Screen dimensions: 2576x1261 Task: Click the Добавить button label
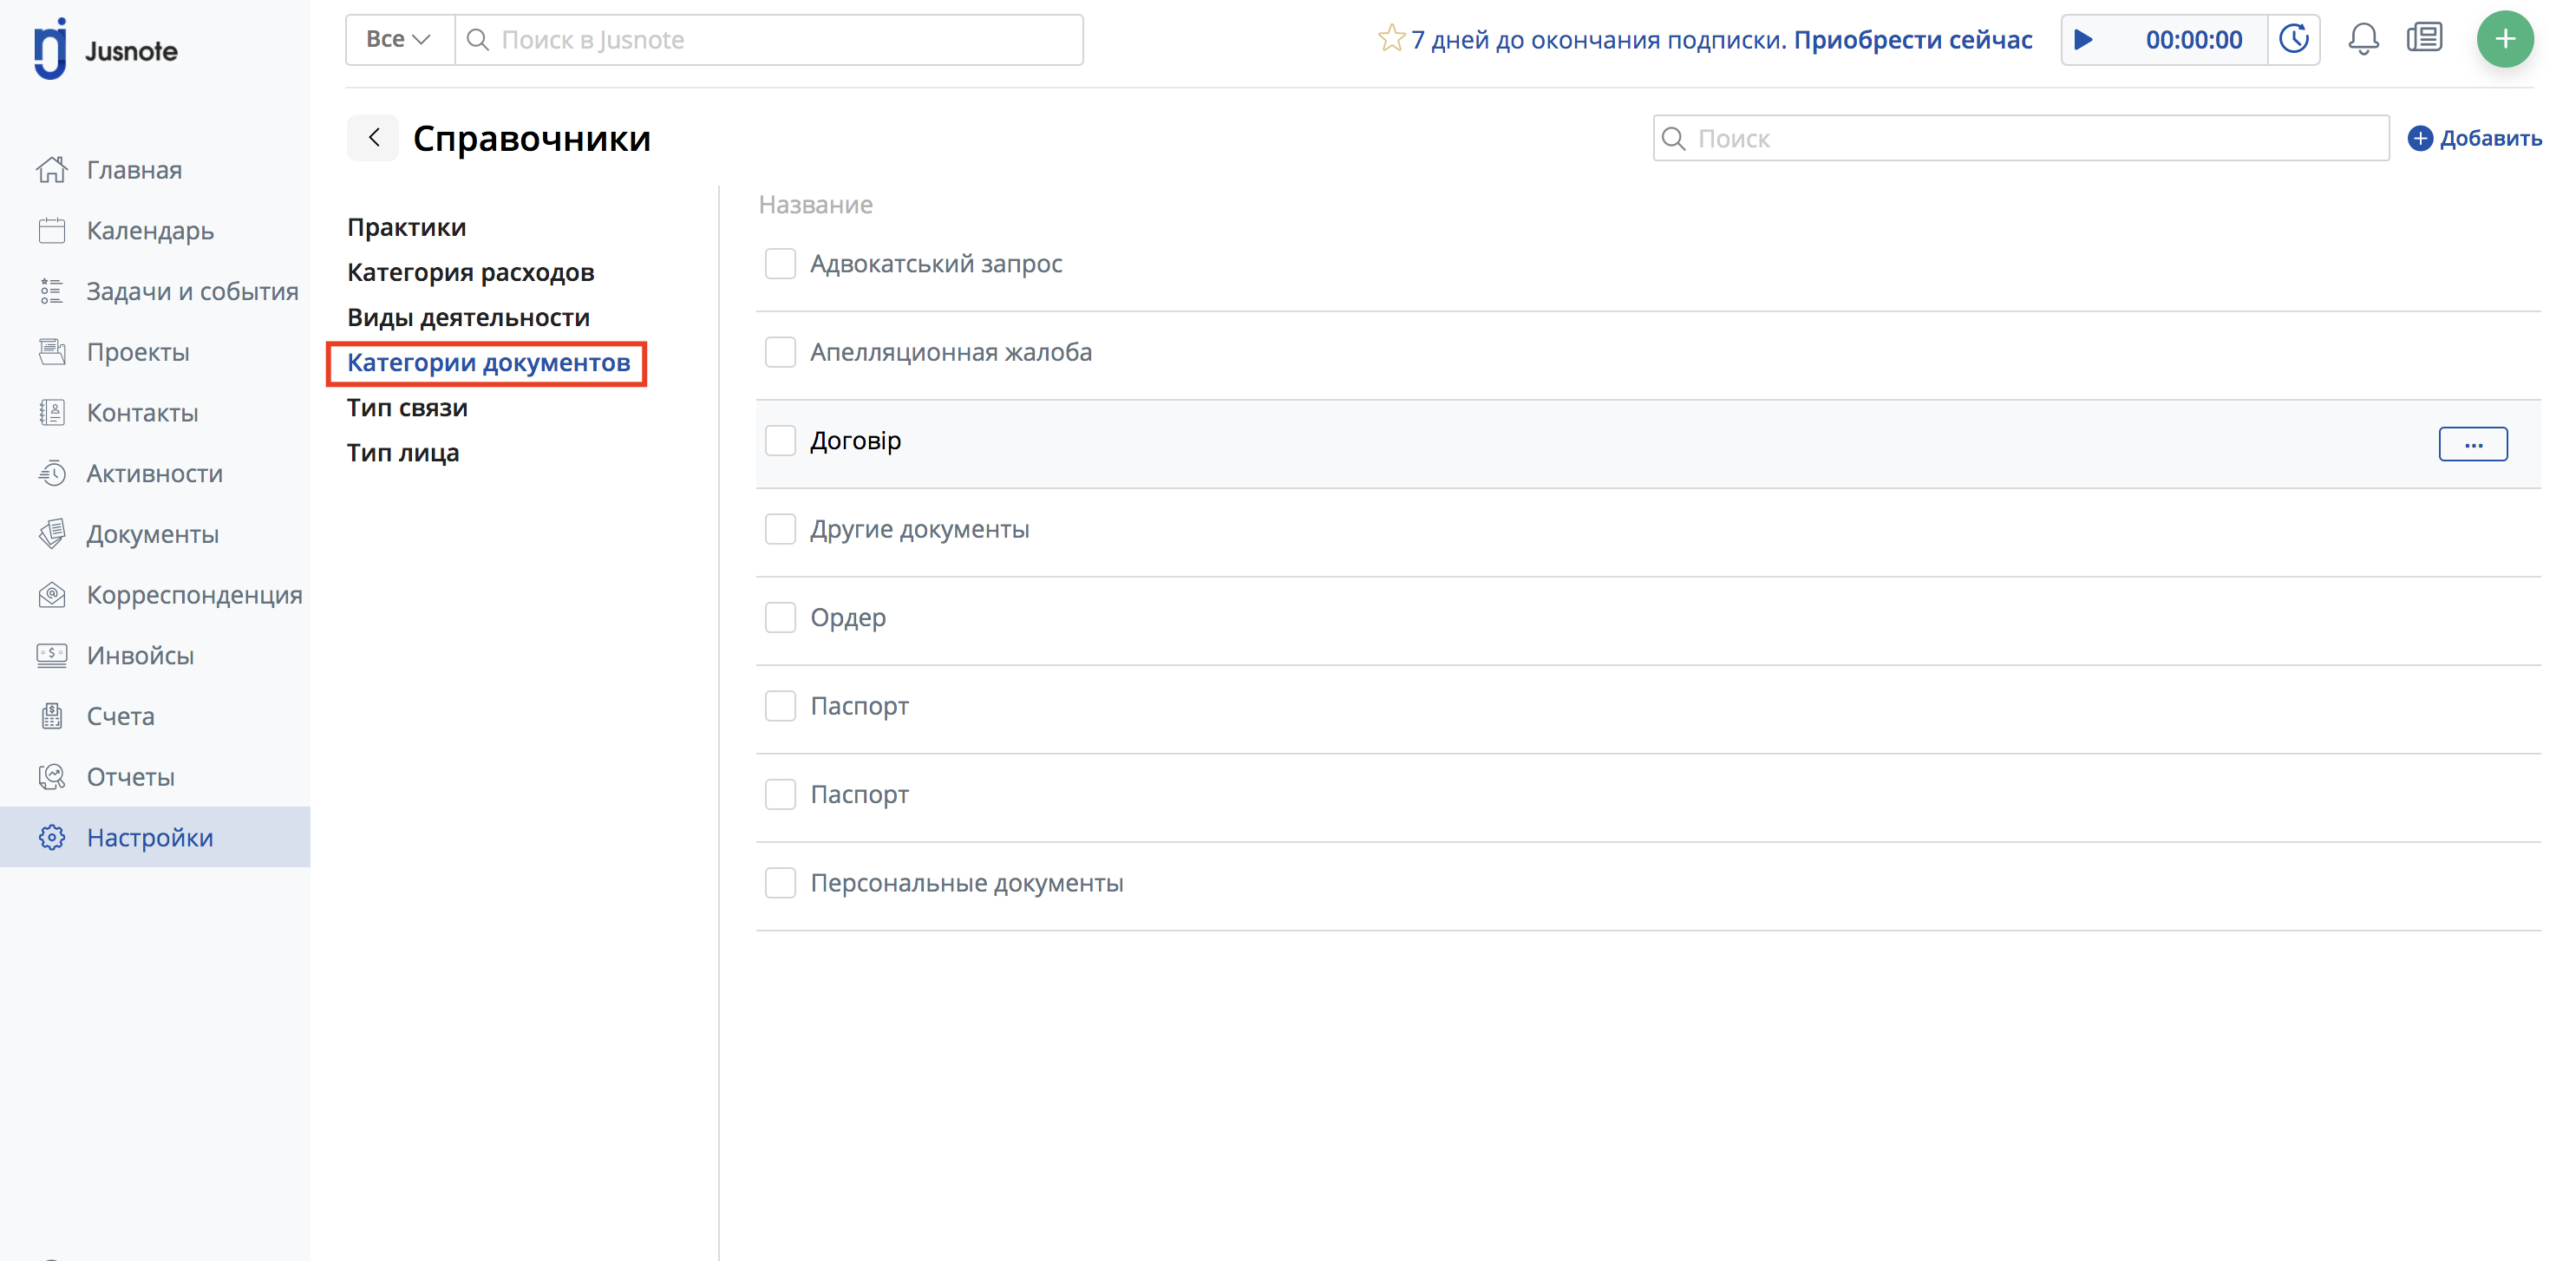[x=2490, y=138]
